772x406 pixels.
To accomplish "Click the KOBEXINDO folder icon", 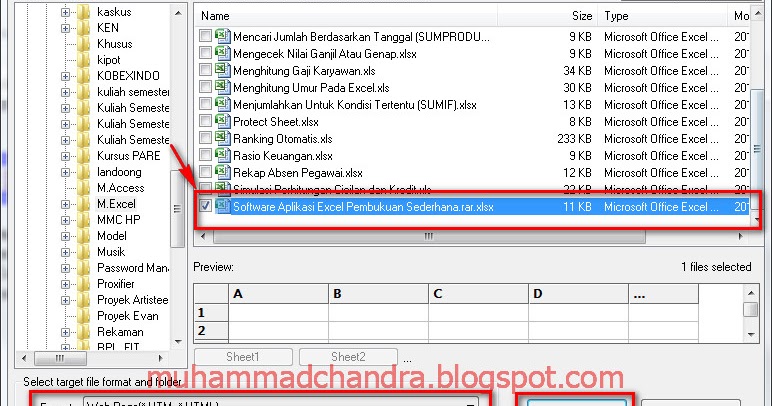I will (84, 76).
